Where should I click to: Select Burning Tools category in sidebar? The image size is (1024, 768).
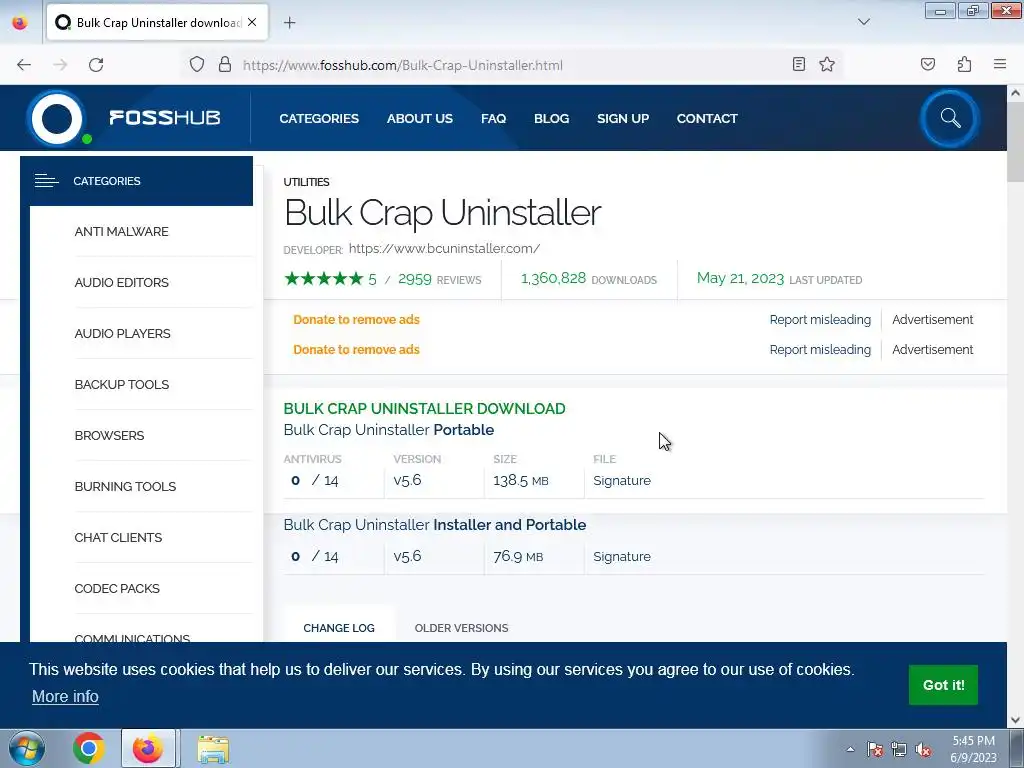125,487
